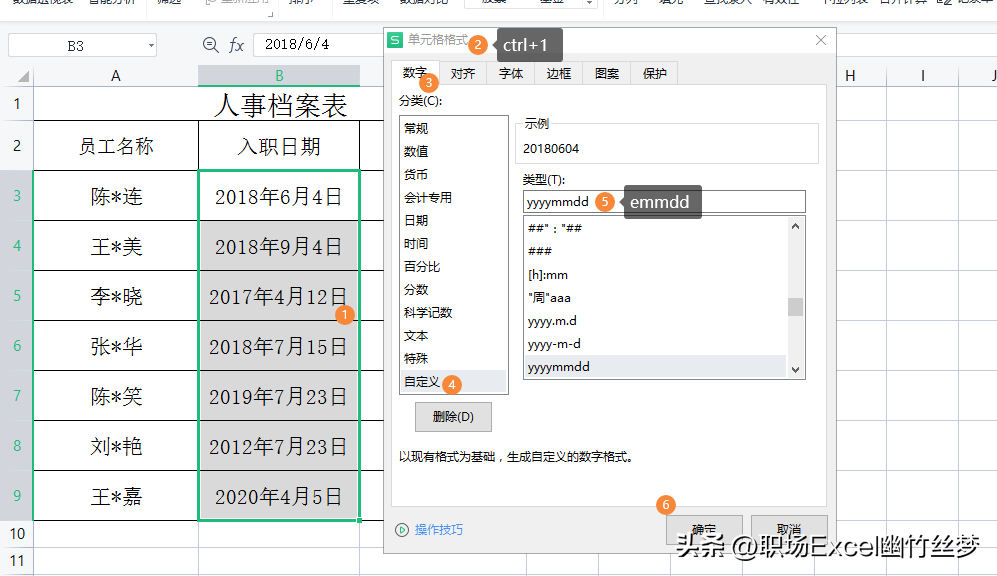Choose the yyyy-m-d format entry
The height and width of the screenshot is (576, 997).
click(x=655, y=344)
